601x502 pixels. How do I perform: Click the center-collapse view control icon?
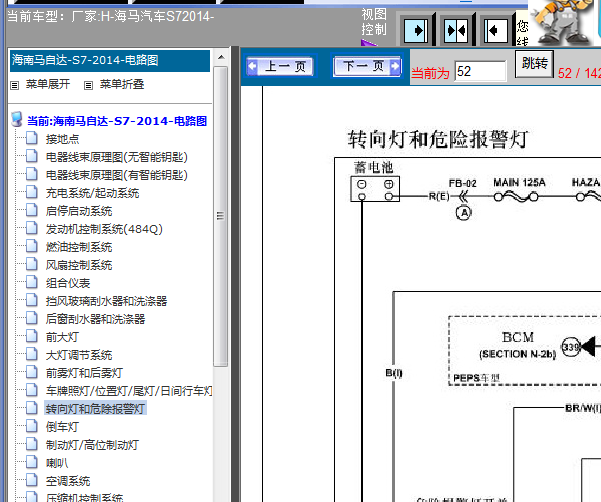point(456,31)
